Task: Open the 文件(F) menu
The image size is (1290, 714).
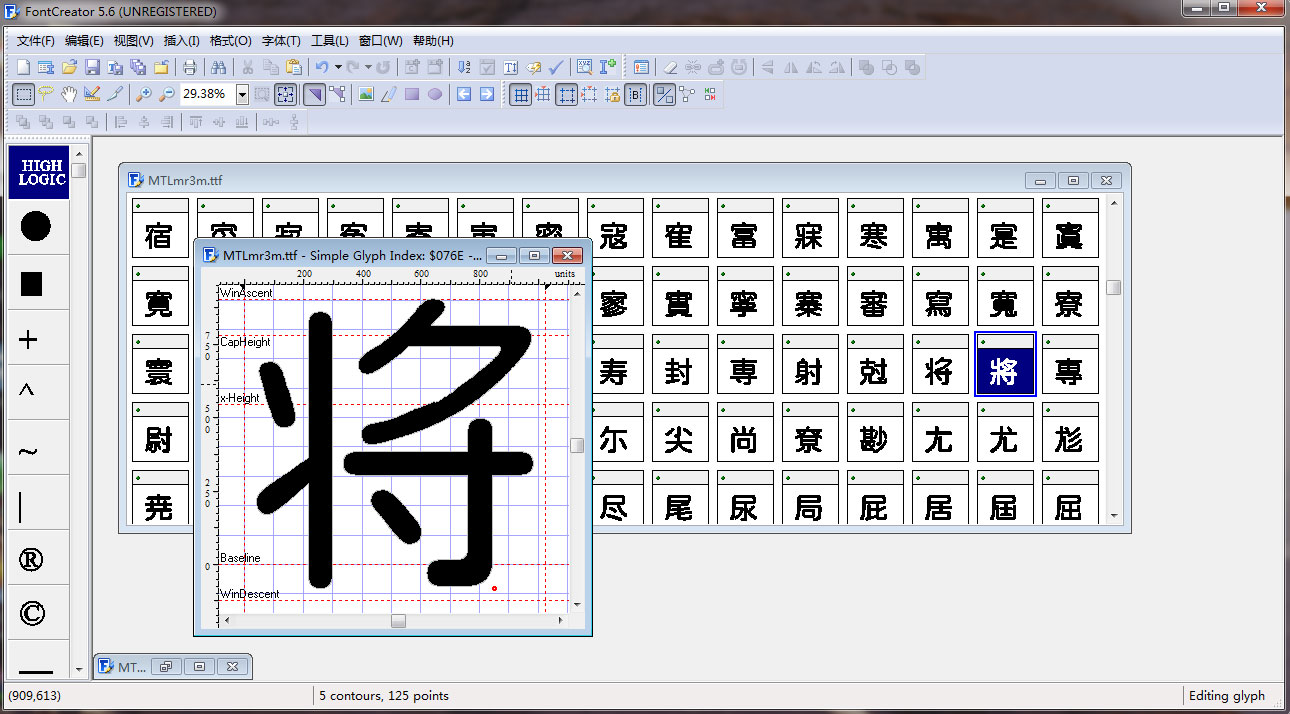Action: [36, 41]
